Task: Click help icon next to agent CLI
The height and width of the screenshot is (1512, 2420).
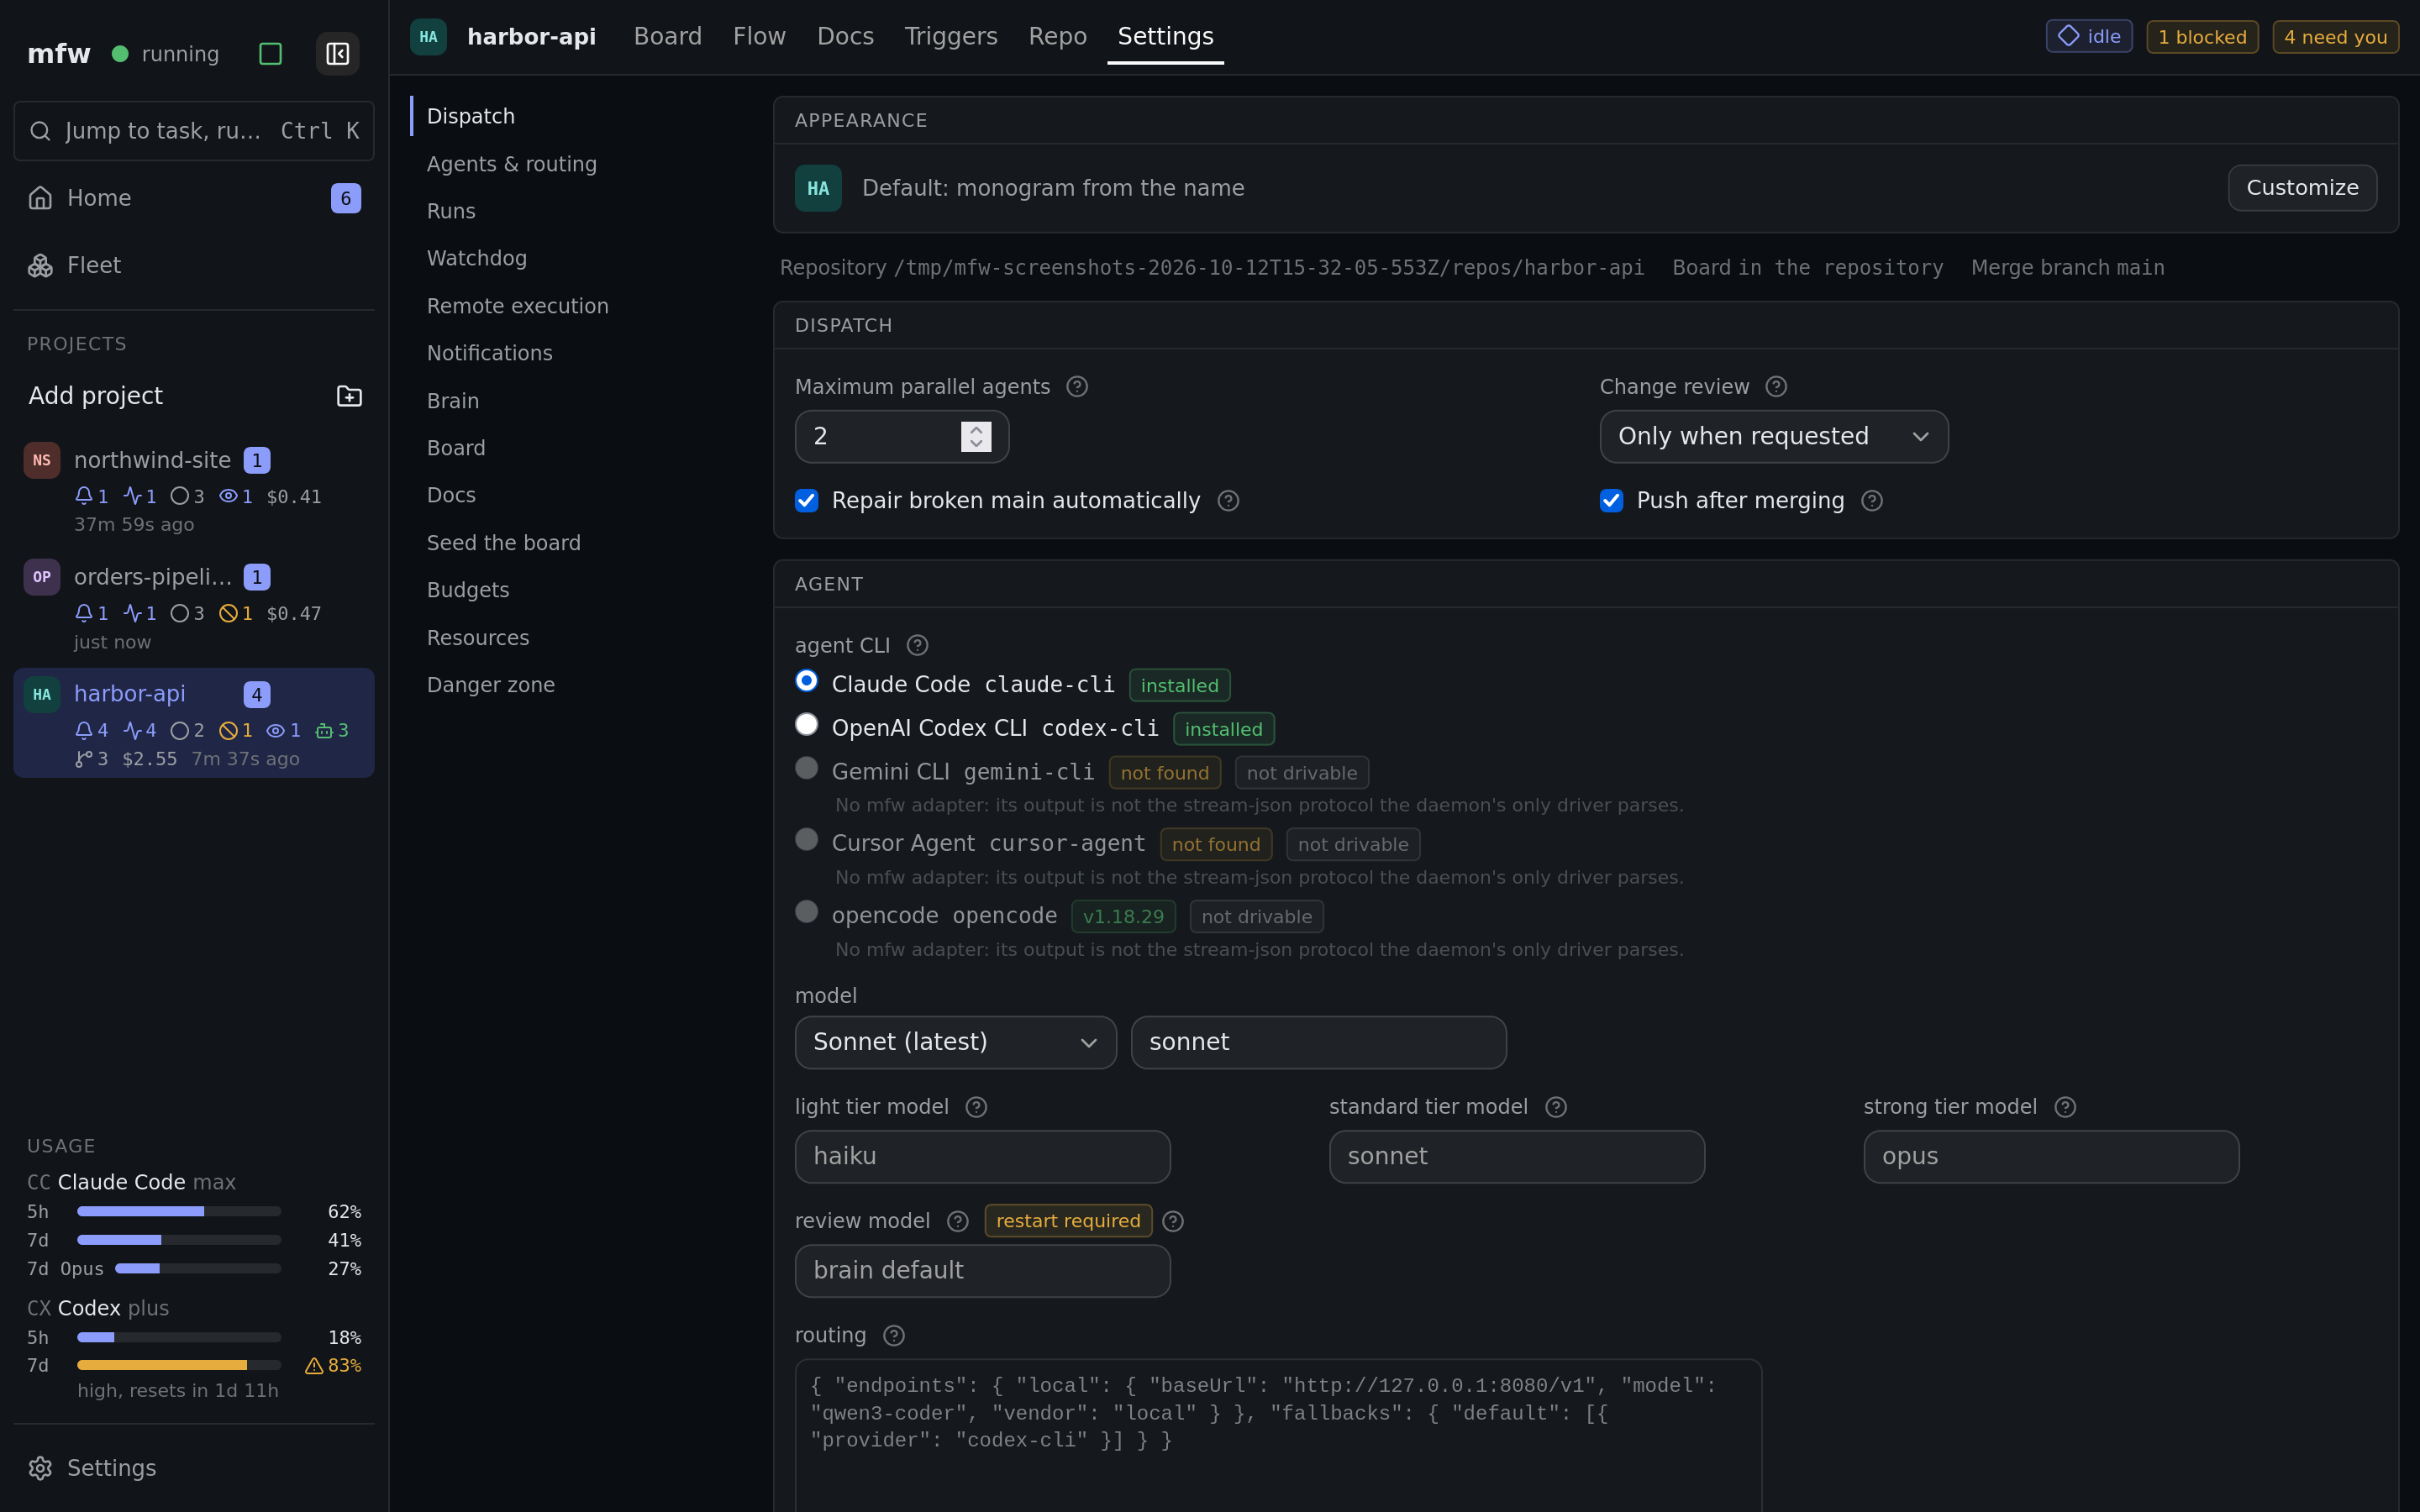Action: (x=917, y=646)
